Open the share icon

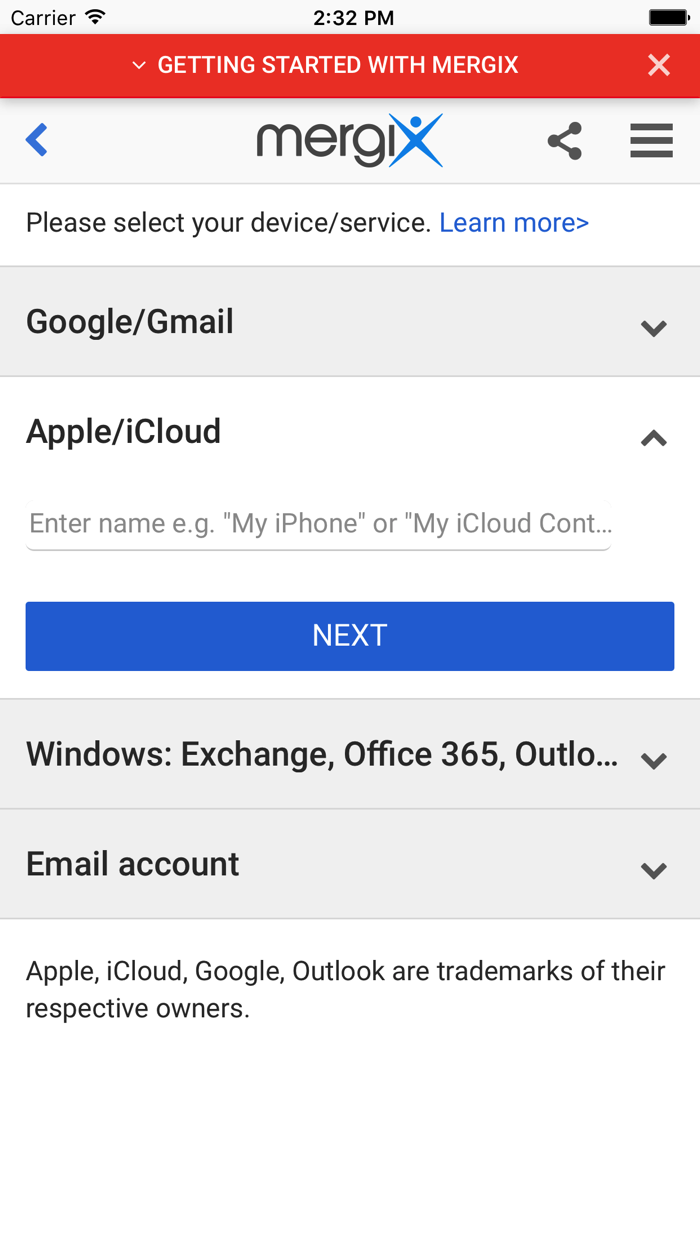(565, 141)
